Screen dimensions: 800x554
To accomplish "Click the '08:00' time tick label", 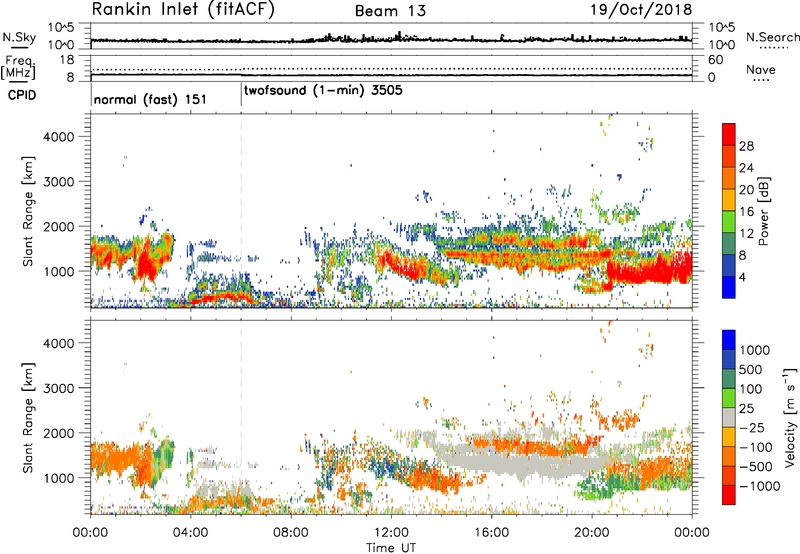I will pos(290,533).
